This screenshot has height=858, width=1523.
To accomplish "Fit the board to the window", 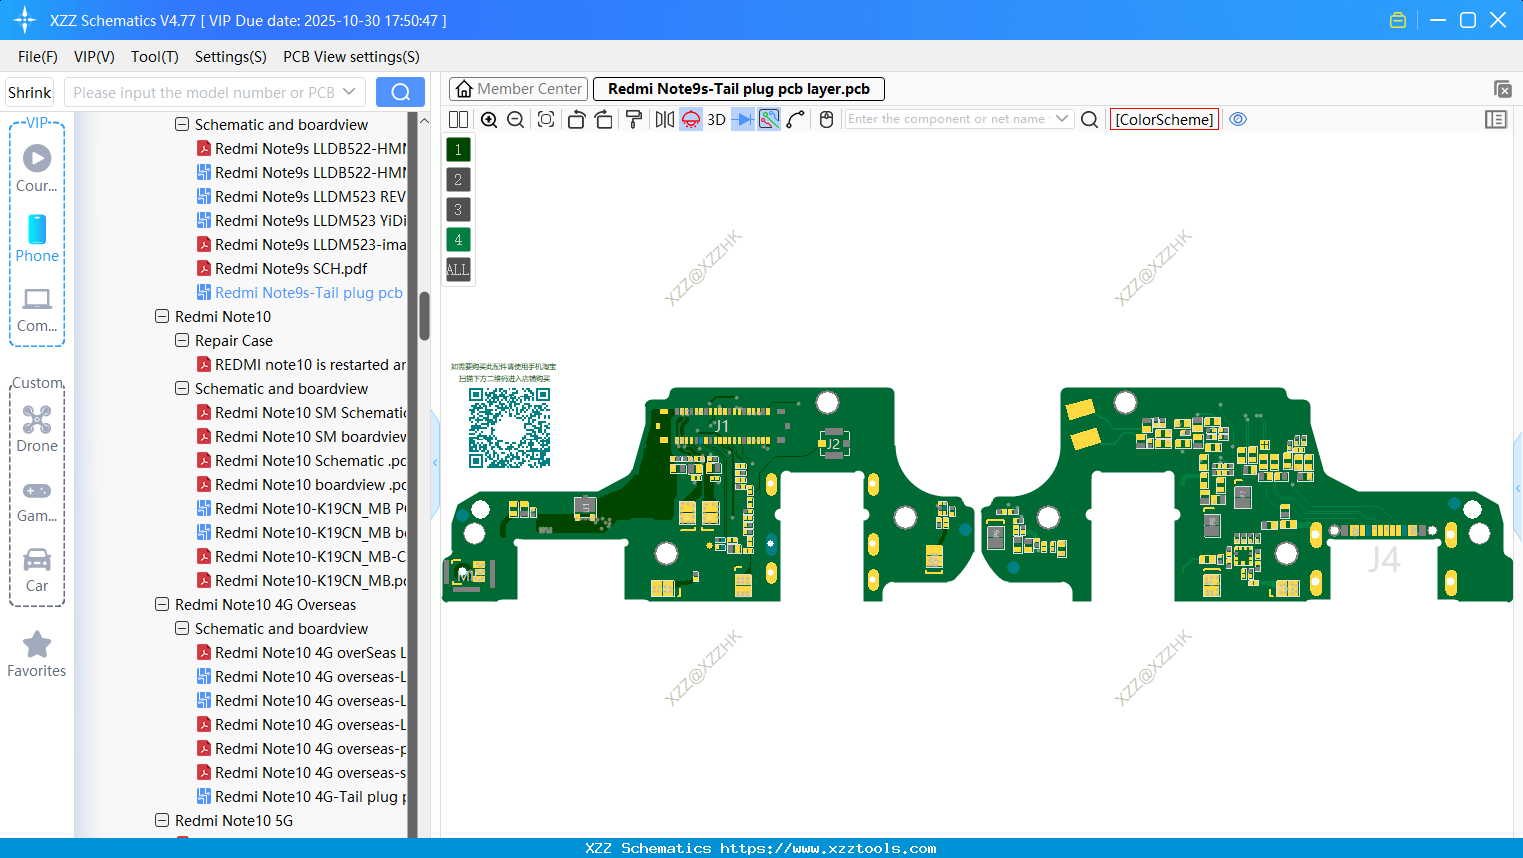I will [546, 120].
